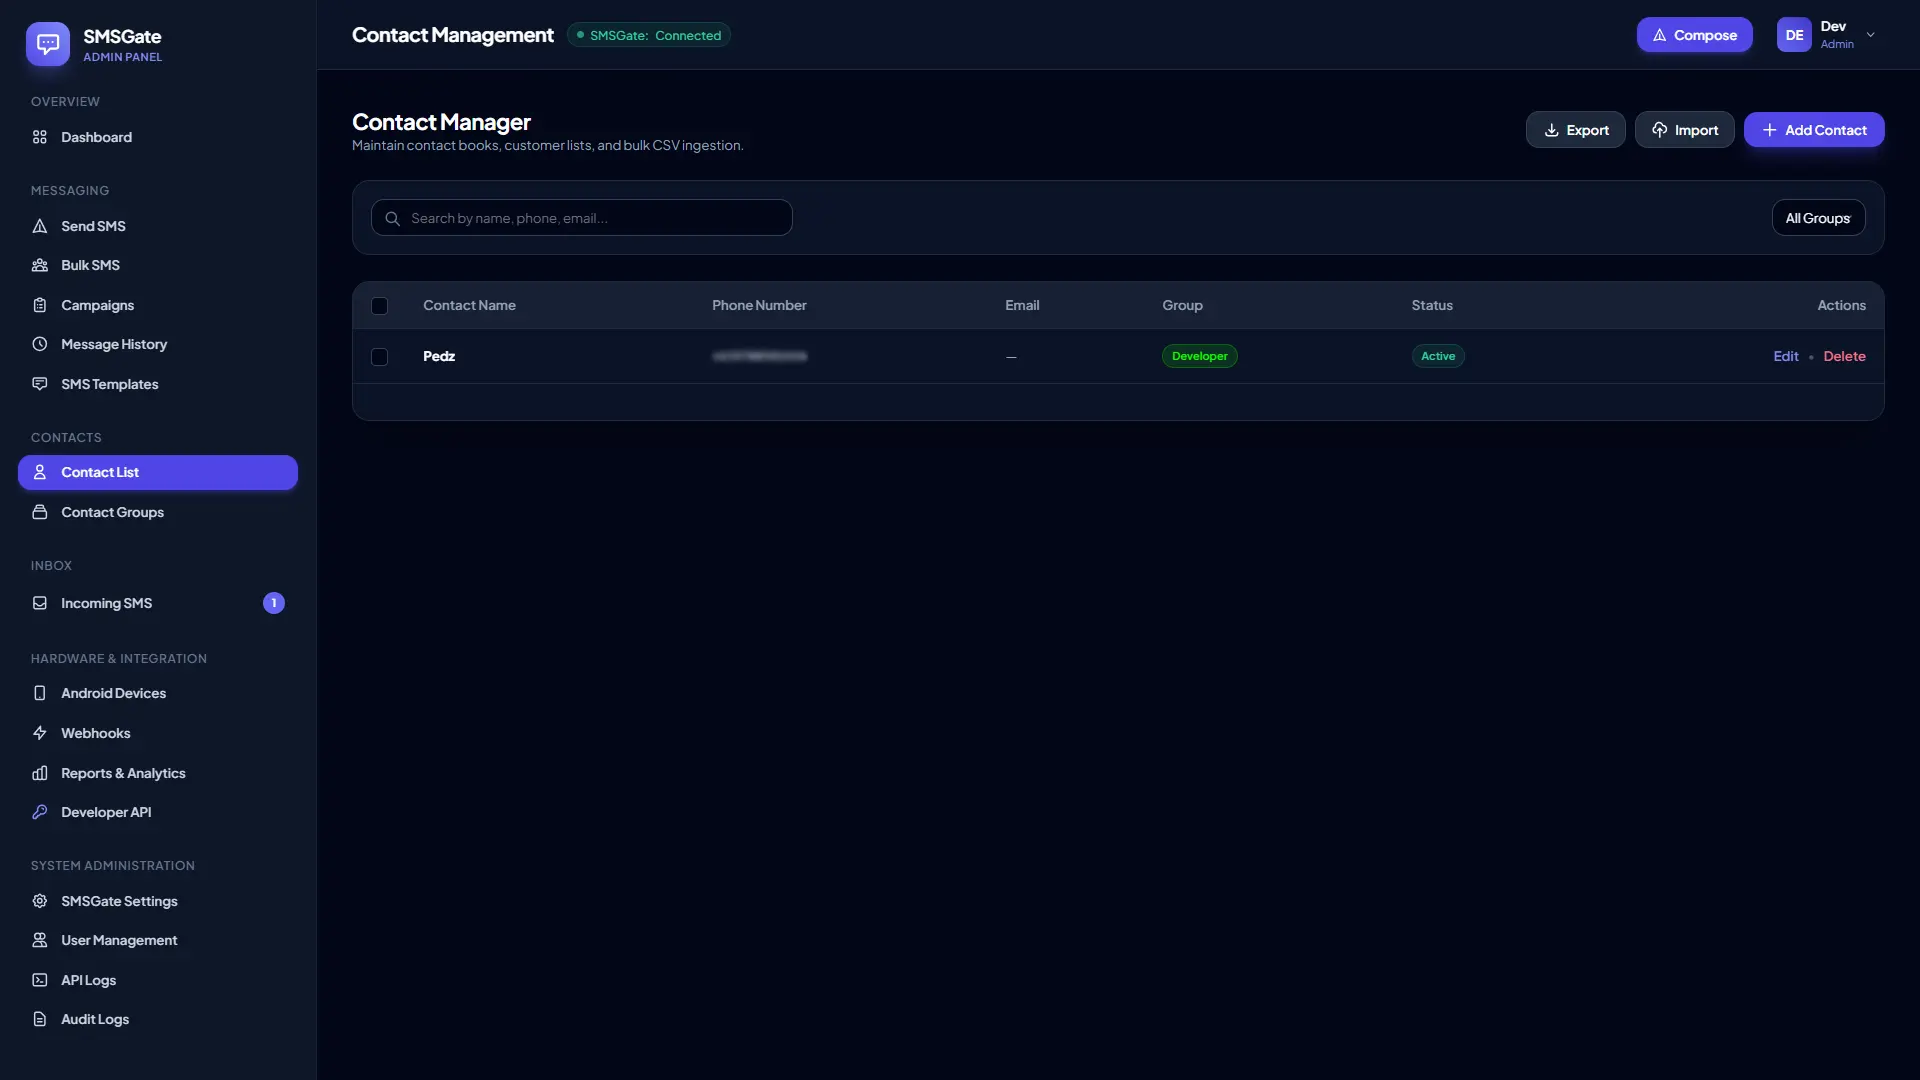The image size is (1920, 1080).
Task: Open Reports & Analytics
Action: pyautogui.click(x=158, y=773)
